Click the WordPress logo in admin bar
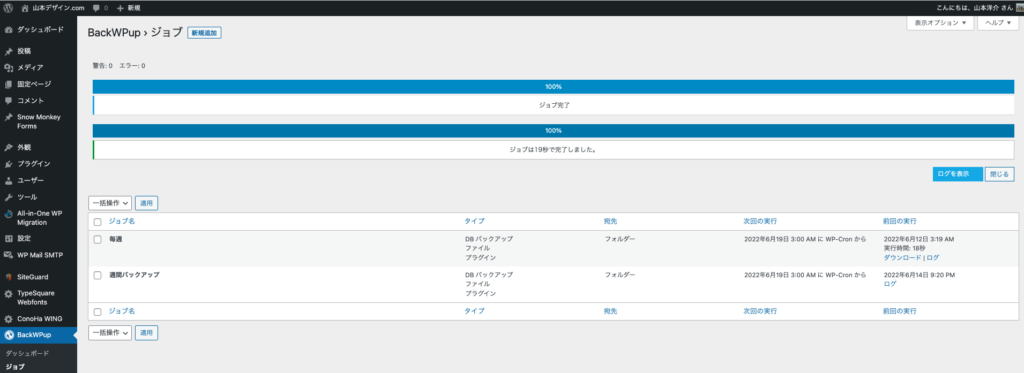The image size is (1024, 373). (8, 8)
